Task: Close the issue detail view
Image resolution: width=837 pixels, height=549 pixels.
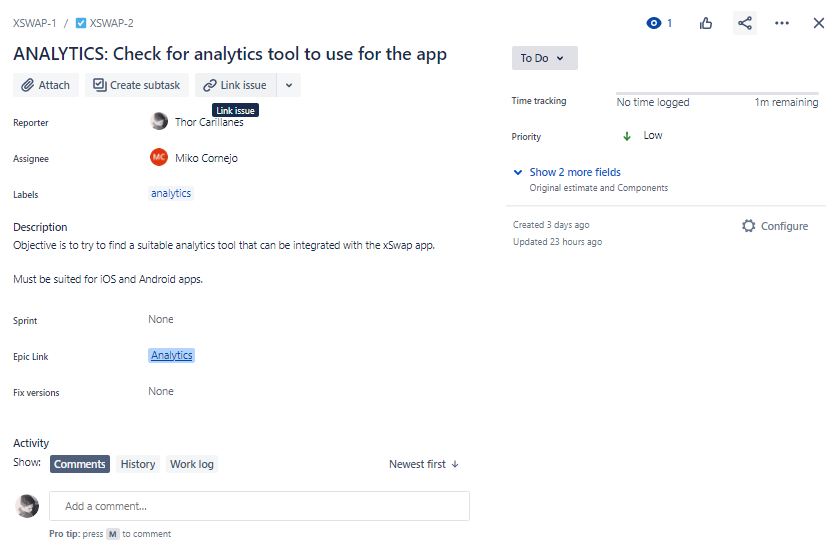Action: [x=818, y=23]
